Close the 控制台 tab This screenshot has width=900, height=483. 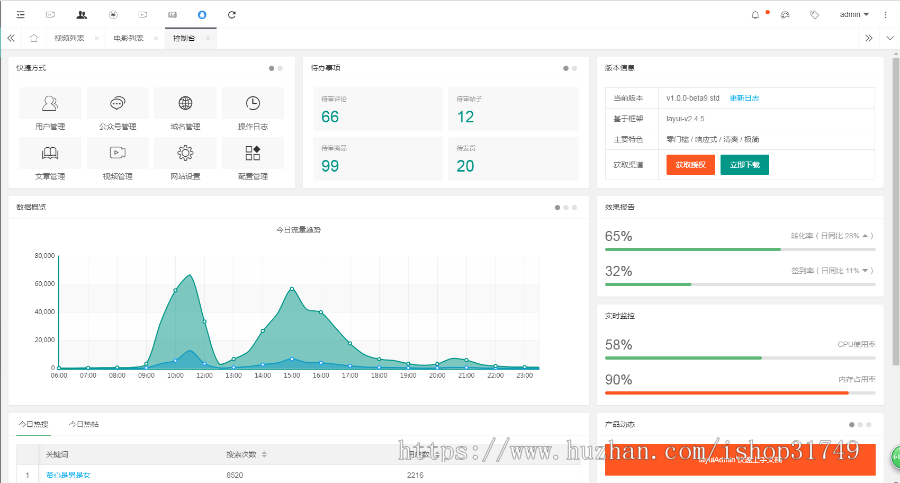[x=208, y=38]
